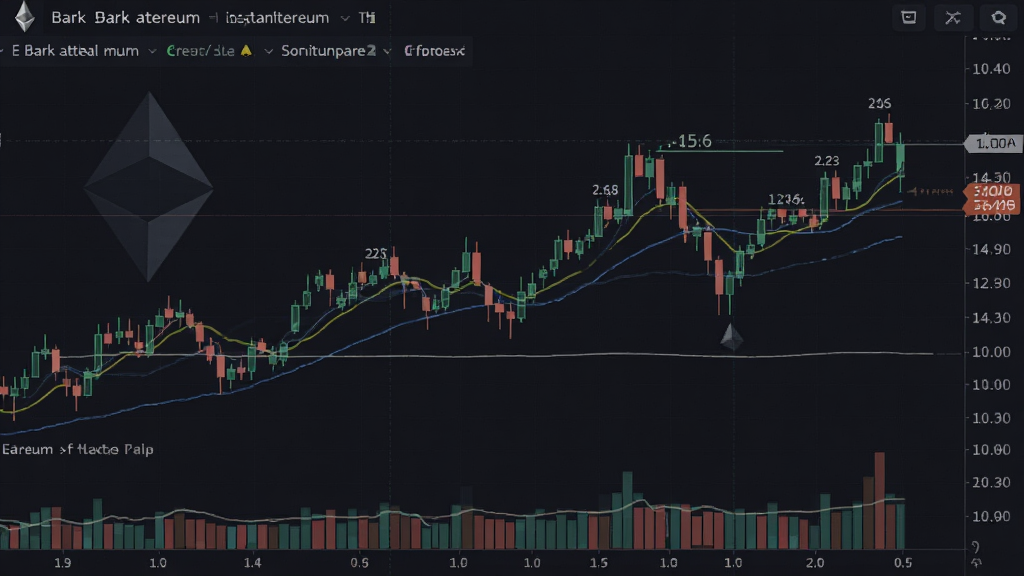Click the monitor screen icon in the top-right toolbar
This screenshot has width=1024, height=576.
(x=908, y=18)
